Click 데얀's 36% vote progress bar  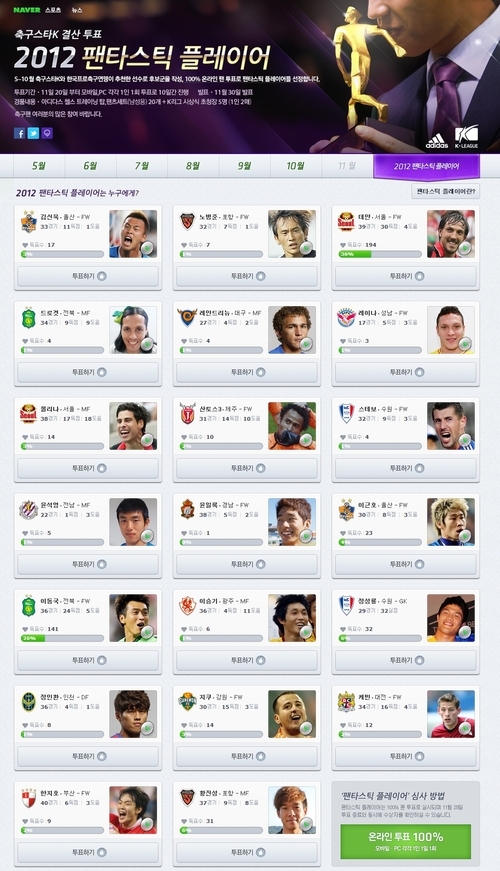tap(380, 254)
